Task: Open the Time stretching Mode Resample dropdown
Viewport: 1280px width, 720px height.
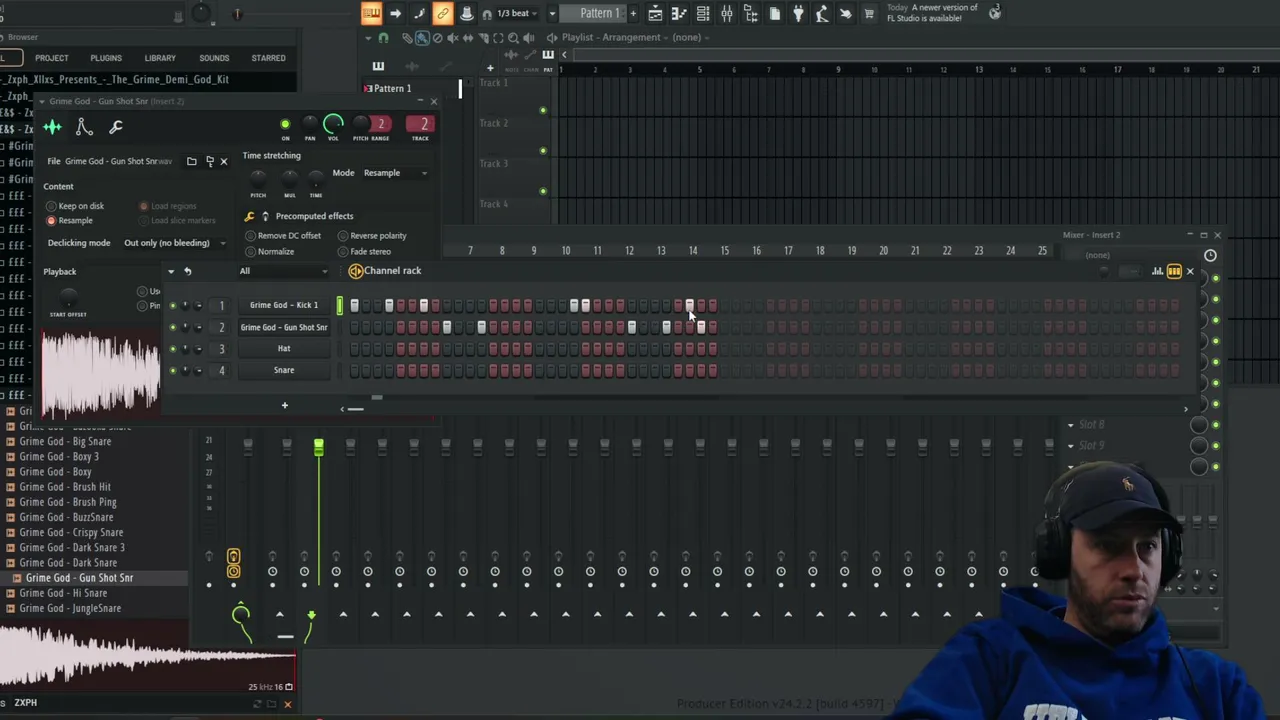Action: [395, 173]
